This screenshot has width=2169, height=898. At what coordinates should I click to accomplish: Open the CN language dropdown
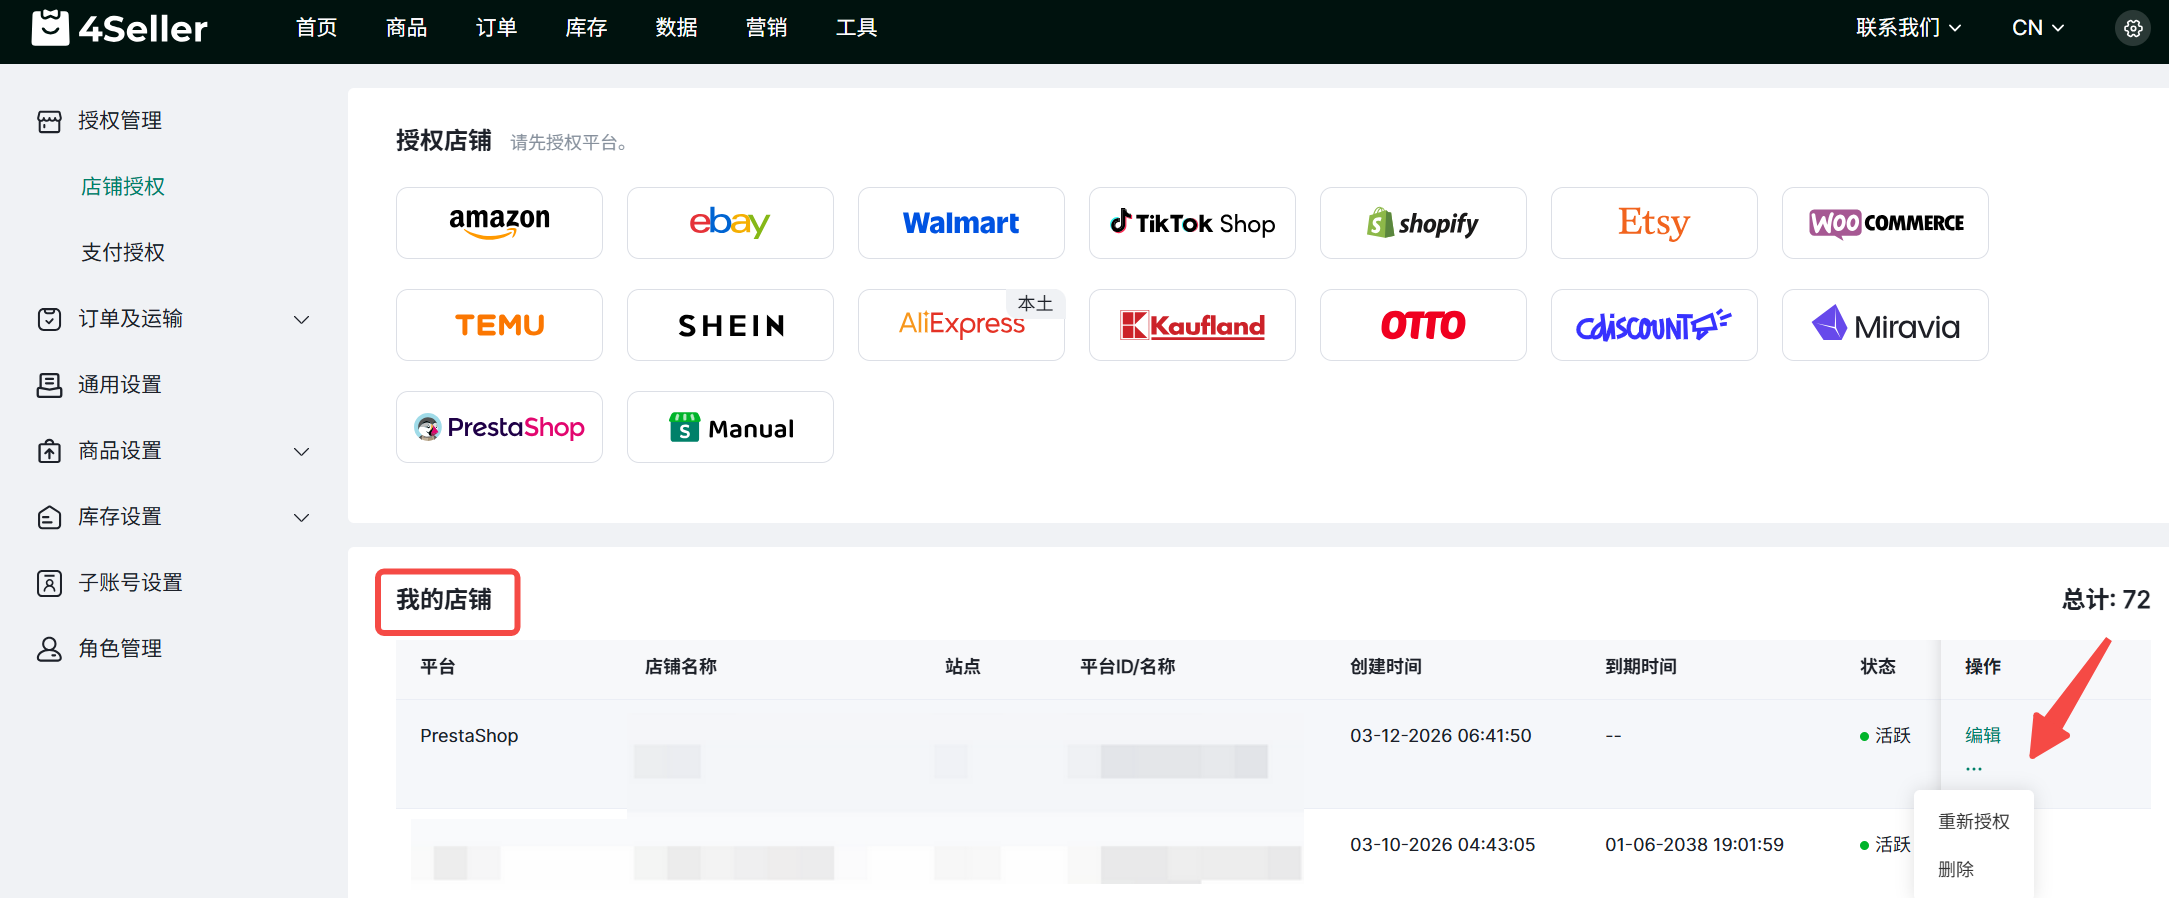[x=2037, y=28]
